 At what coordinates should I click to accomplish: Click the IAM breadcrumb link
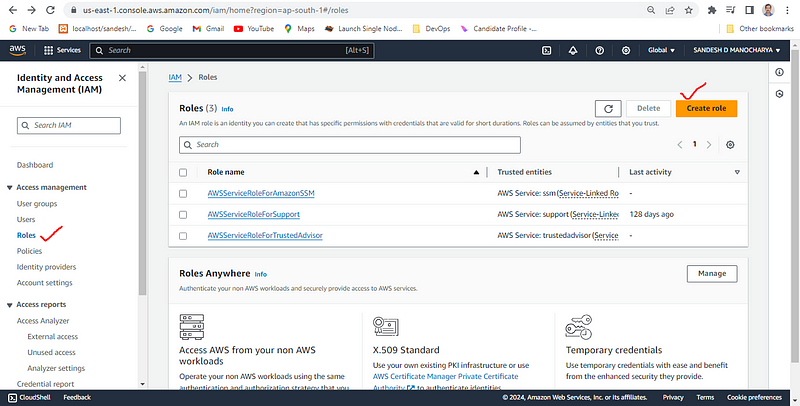[175, 78]
